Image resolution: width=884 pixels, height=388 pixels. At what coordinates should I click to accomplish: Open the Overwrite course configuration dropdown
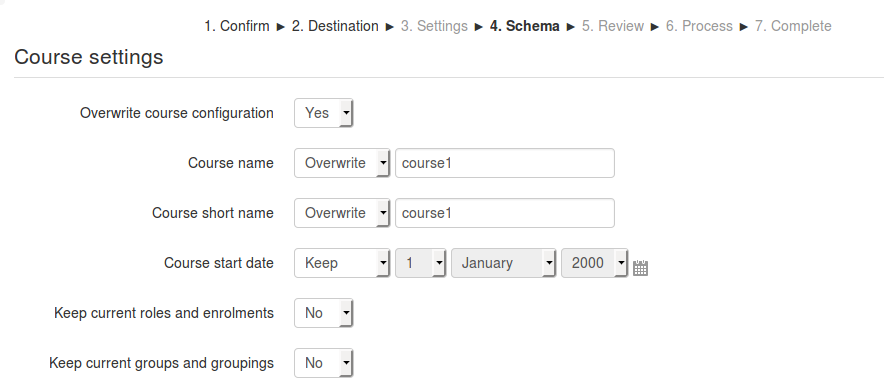coord(324,113)
